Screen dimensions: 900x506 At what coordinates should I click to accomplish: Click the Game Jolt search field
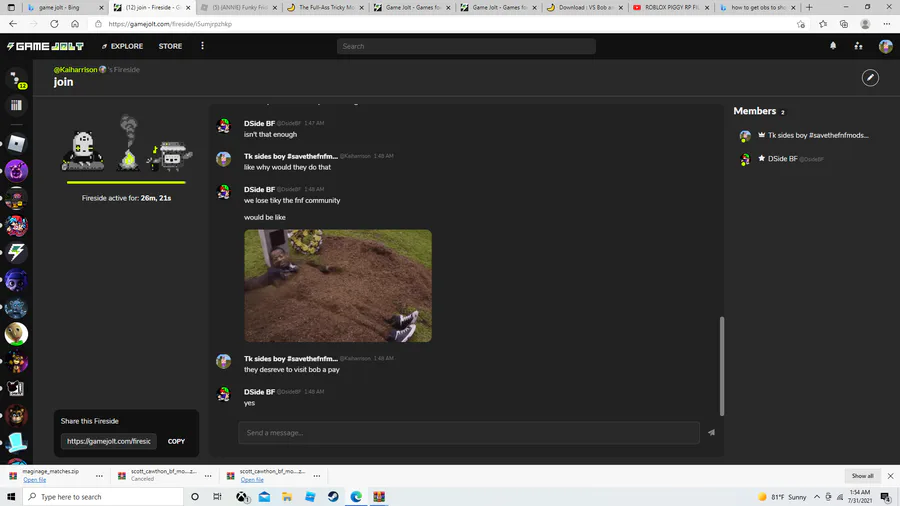466,46
